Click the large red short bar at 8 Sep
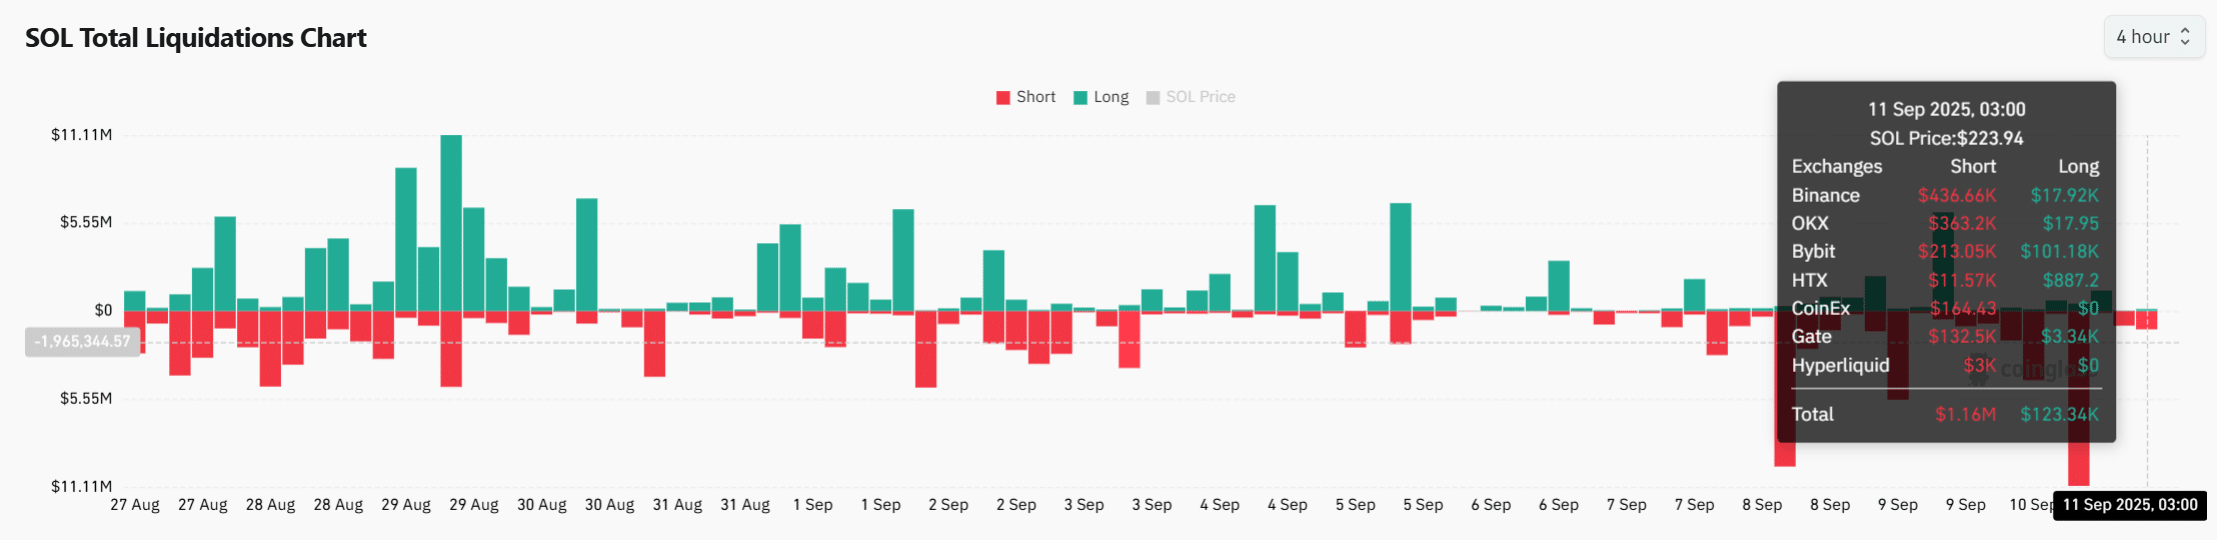 tap(1785, 390)
